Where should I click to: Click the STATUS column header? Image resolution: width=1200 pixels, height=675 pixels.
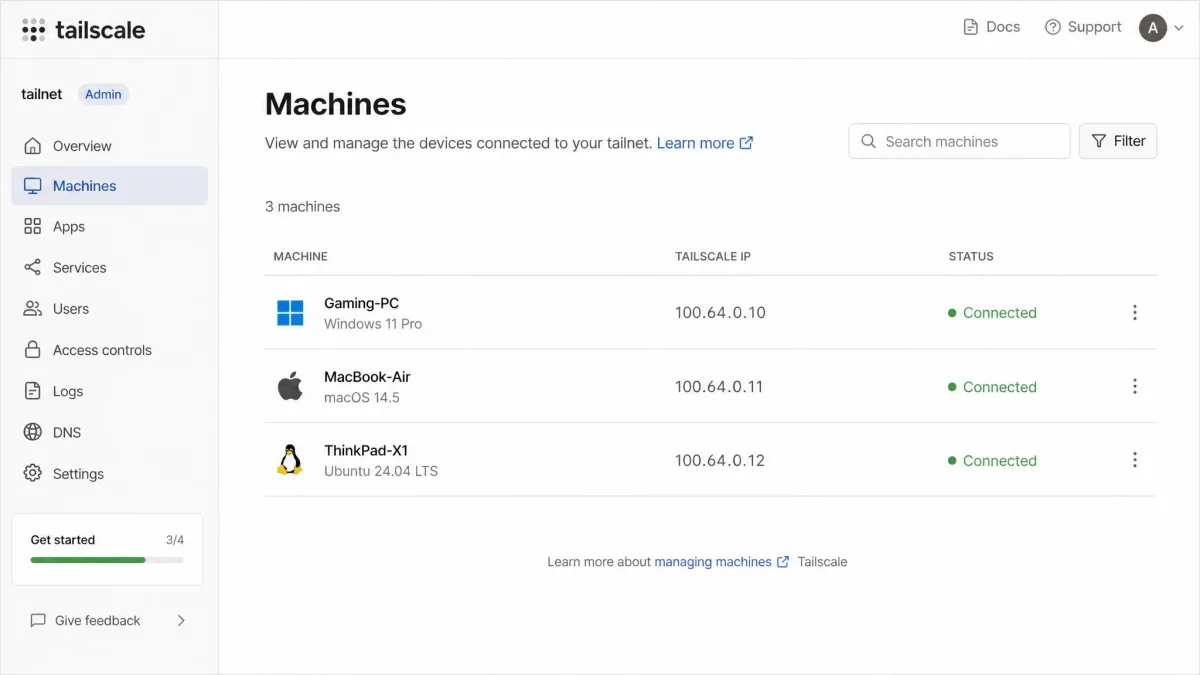(971, 257)
